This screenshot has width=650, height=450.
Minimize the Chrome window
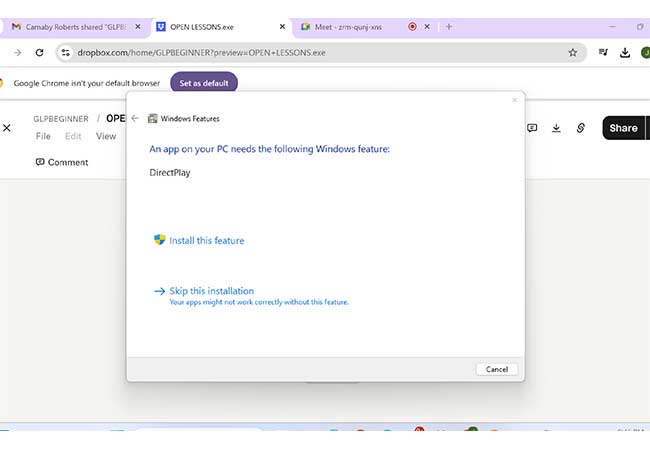[x=612, y=27]
